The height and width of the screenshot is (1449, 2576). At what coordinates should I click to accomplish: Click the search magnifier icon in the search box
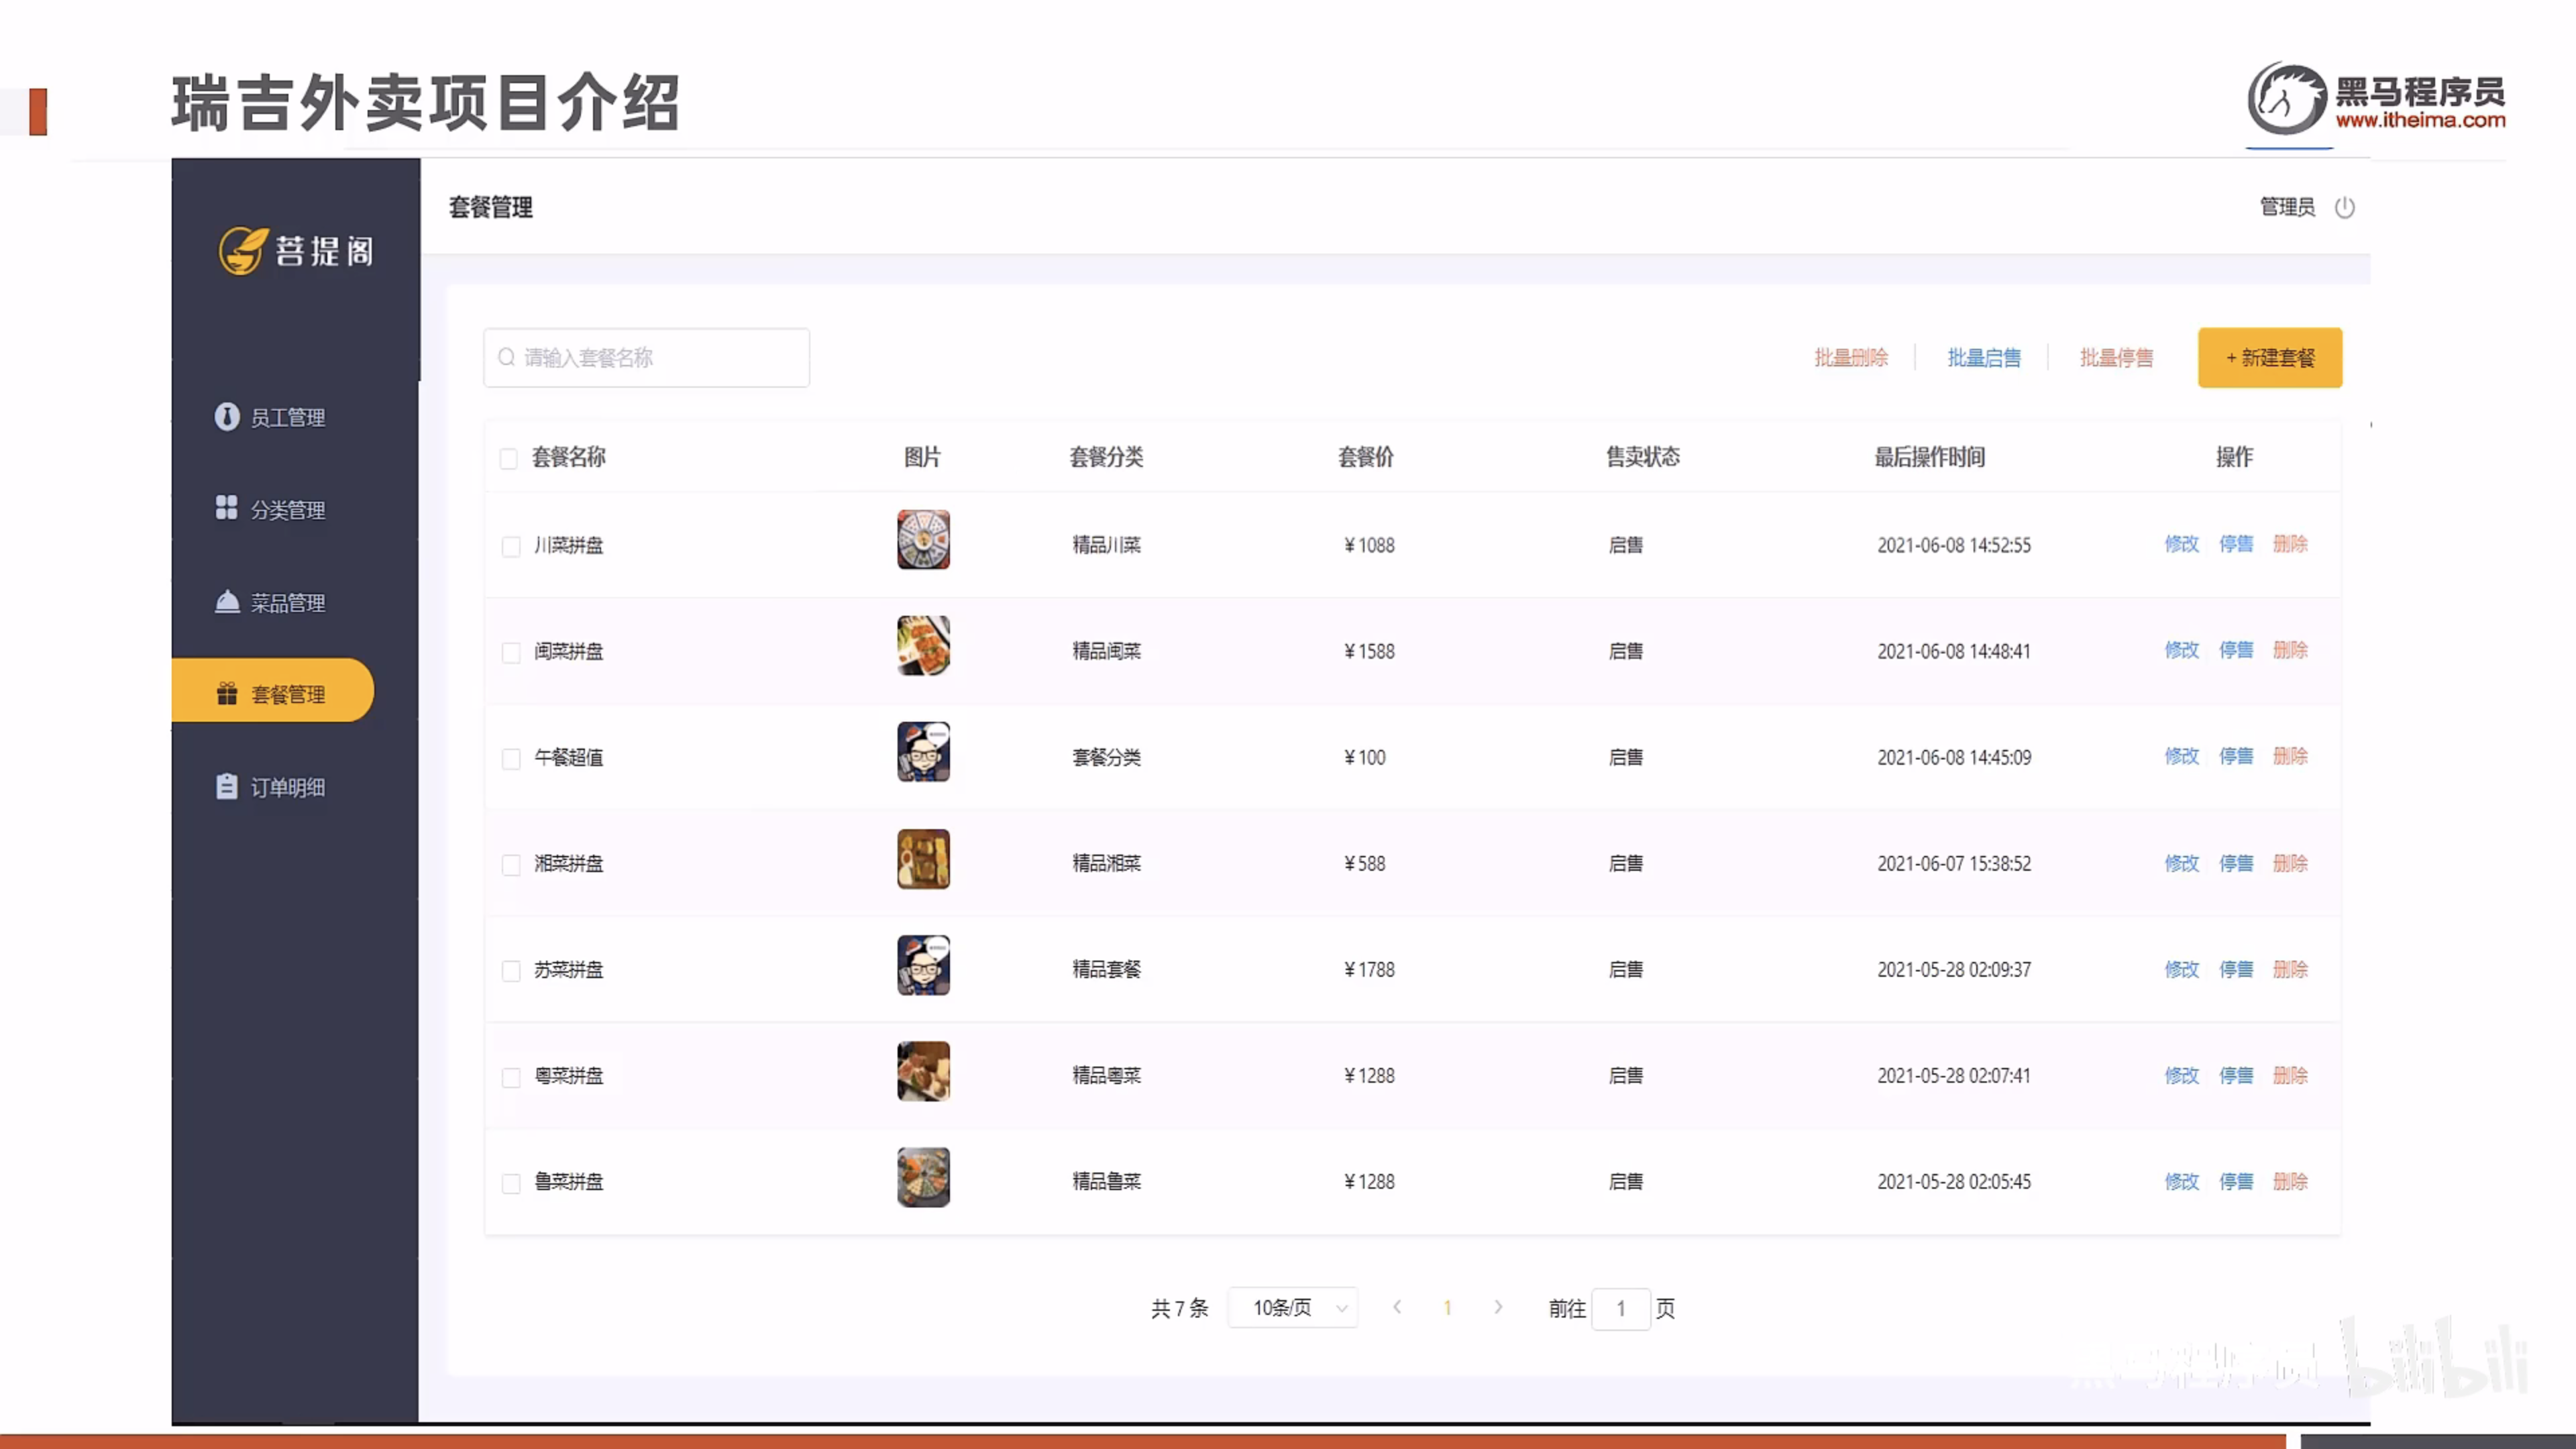coord(506,357)
